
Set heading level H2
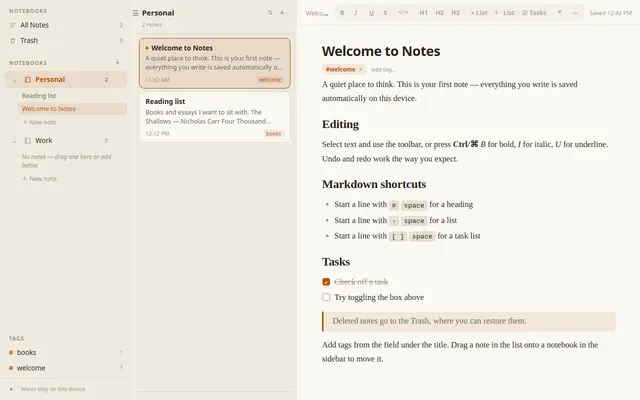pos(439,13)
